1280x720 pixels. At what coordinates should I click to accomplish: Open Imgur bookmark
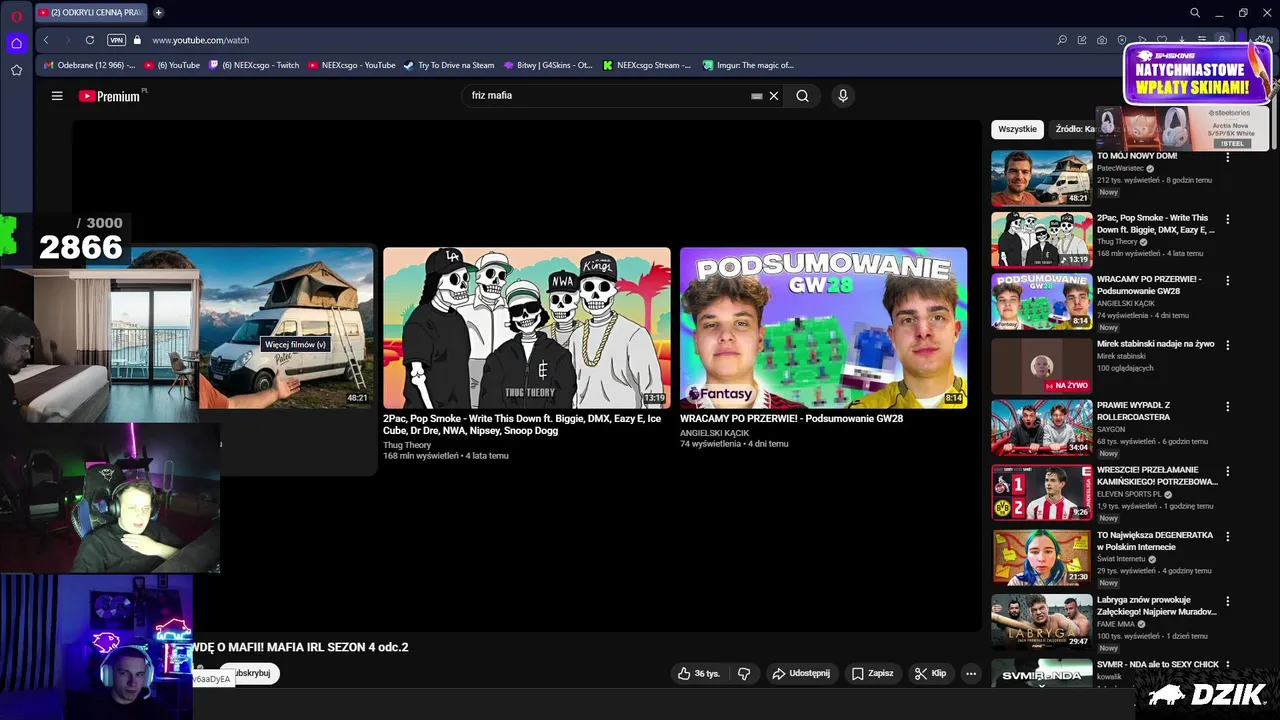(x=748, y=65)
